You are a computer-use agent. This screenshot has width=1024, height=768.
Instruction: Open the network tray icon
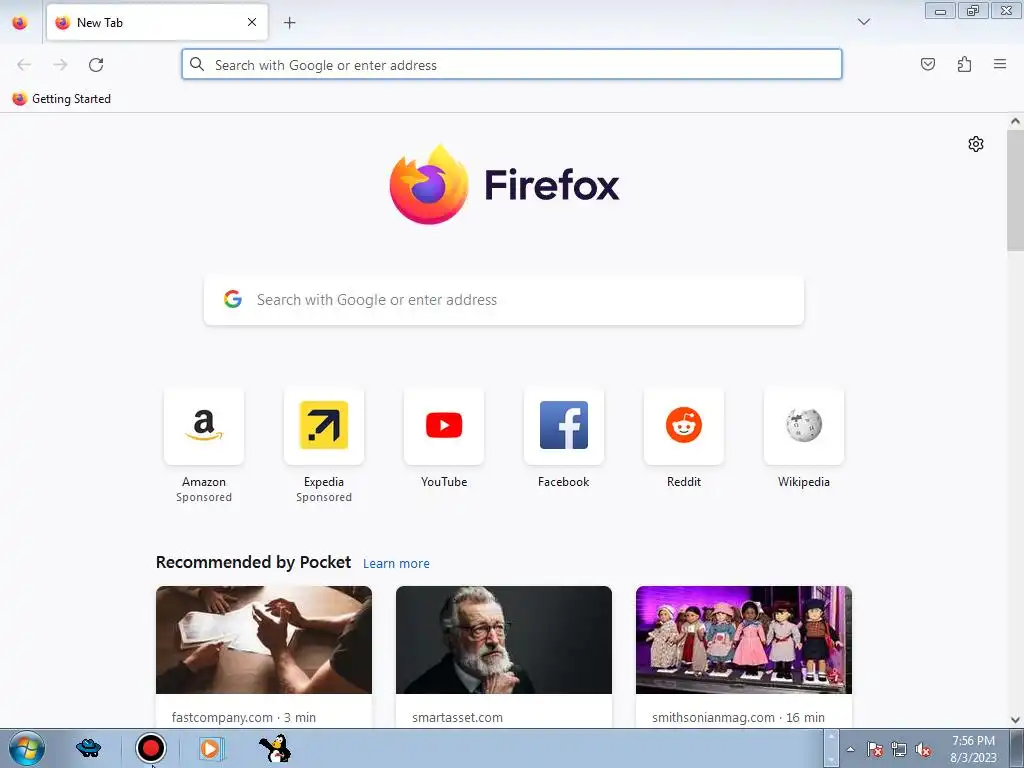pyautogui.click(x=899, y=749)
